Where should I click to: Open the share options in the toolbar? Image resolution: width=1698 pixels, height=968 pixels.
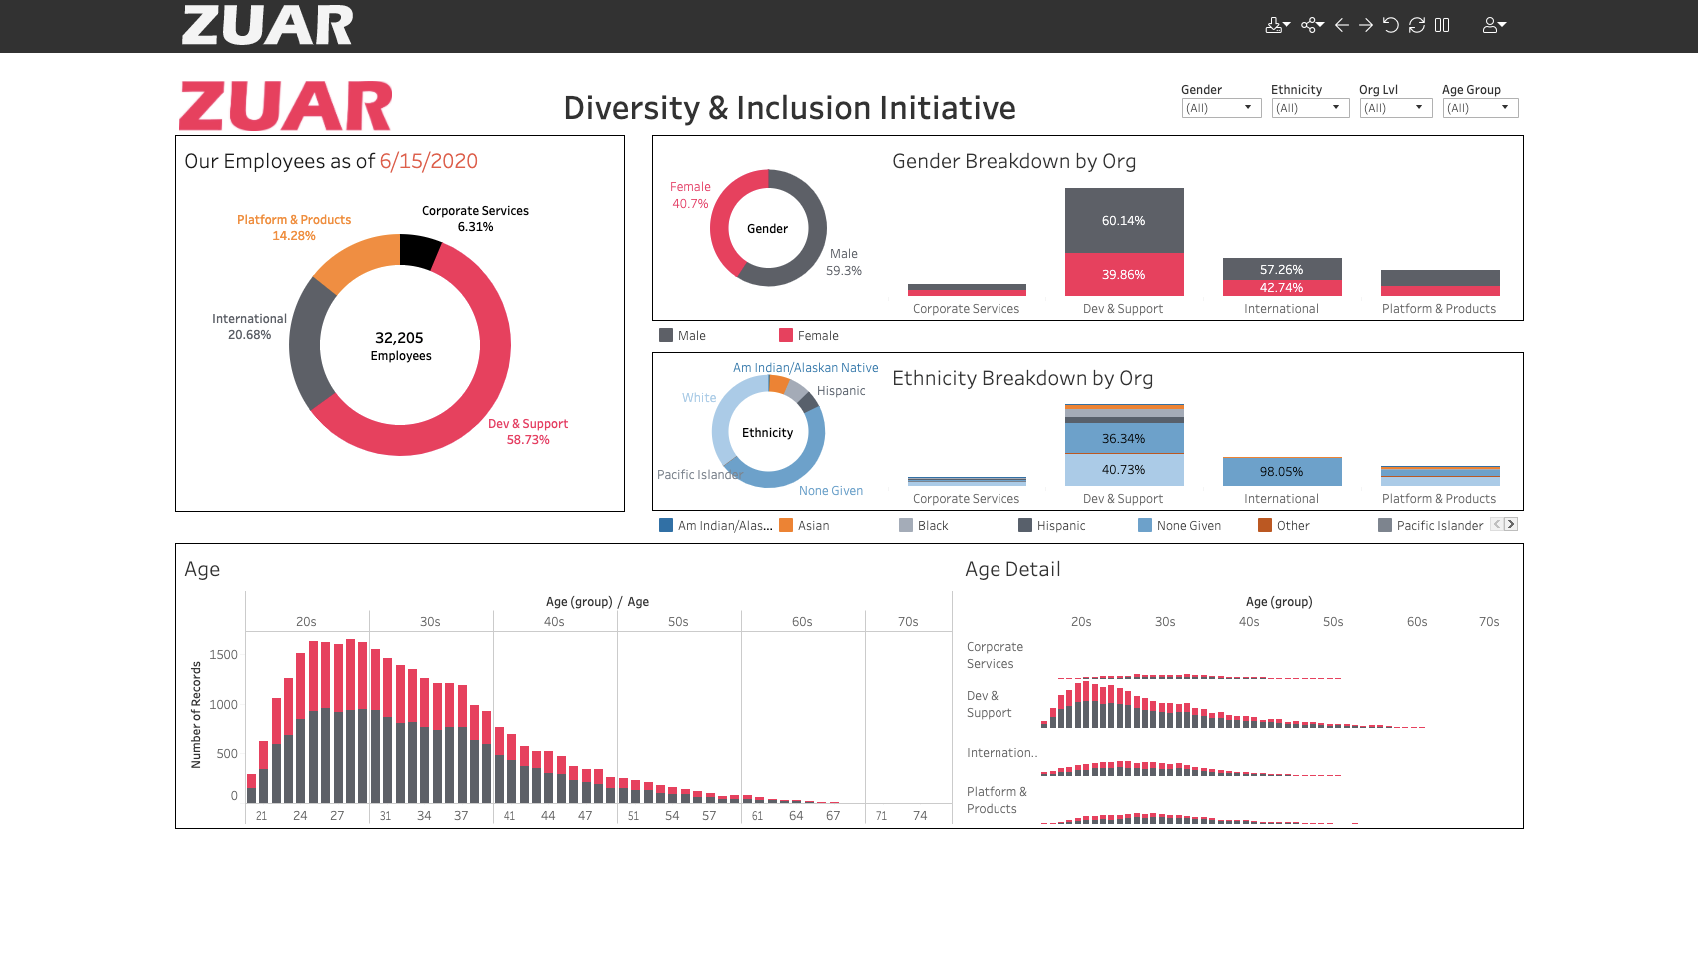point(1310,25)
